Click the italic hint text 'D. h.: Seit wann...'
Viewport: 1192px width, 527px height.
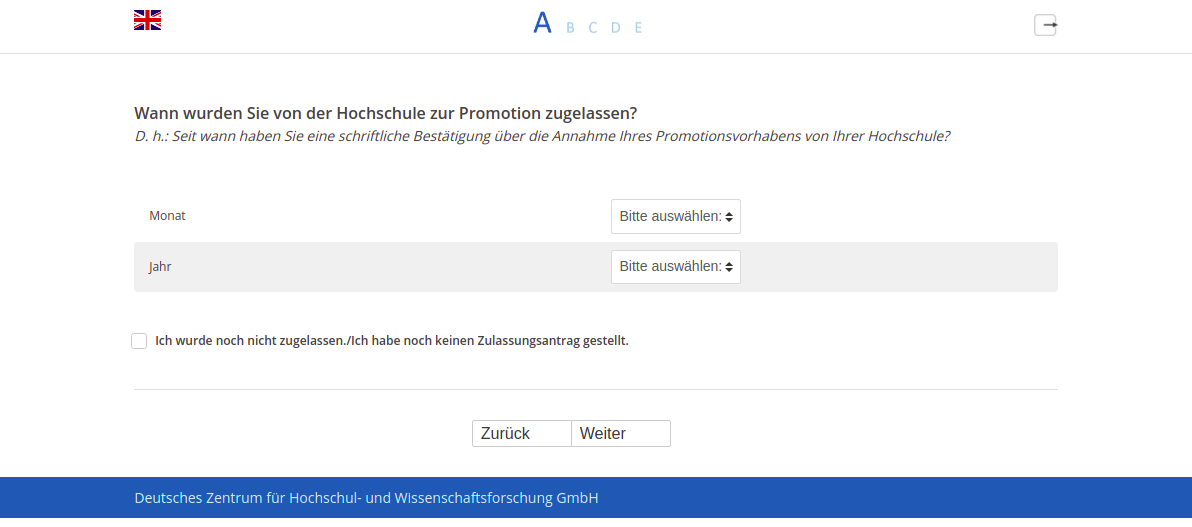coord(542,137)
